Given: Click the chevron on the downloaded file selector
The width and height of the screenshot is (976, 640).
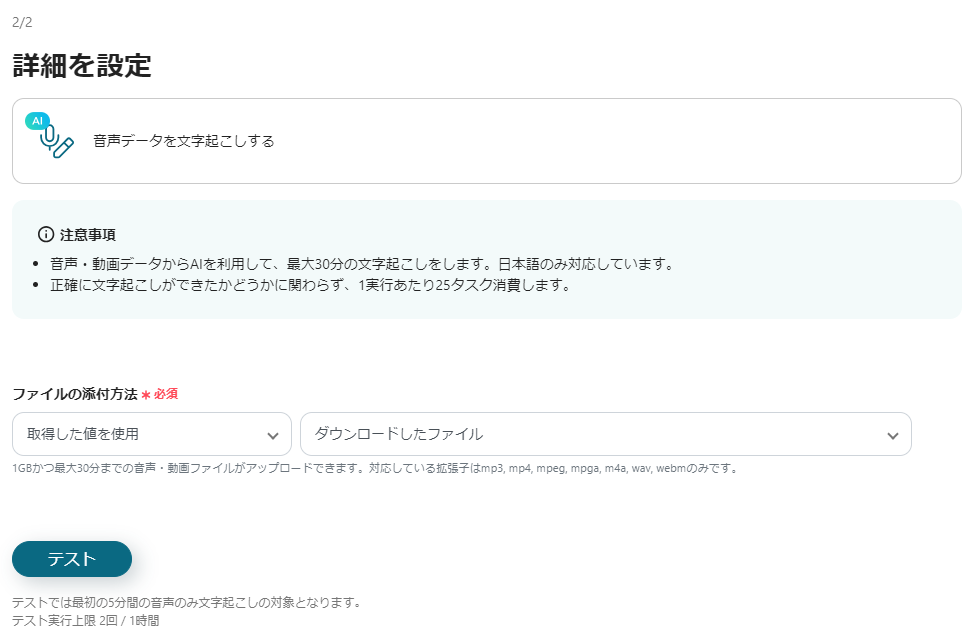Looking at the screenshot, I should 893,434.
